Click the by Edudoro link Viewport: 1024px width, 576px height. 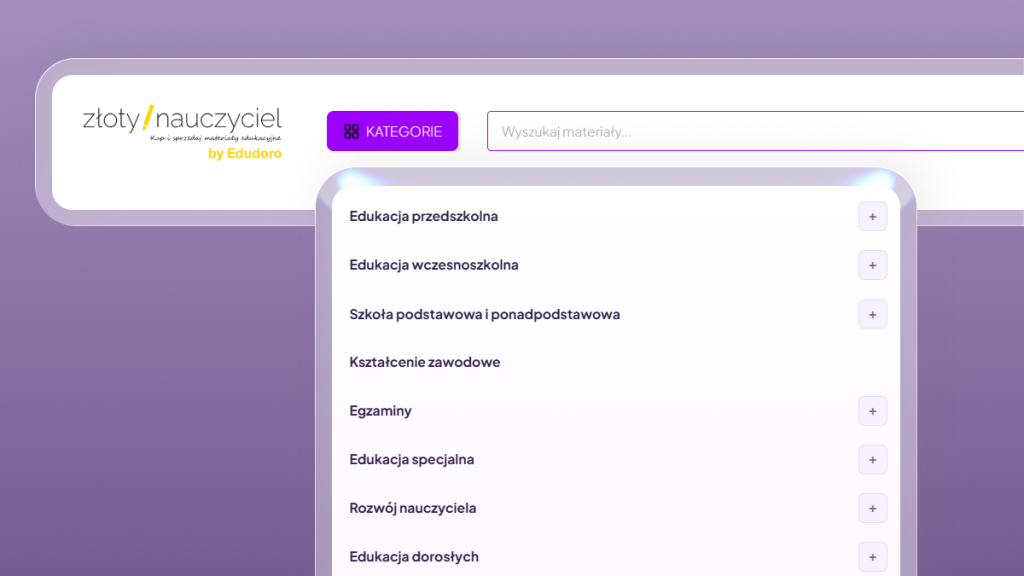tap(244, 154)
